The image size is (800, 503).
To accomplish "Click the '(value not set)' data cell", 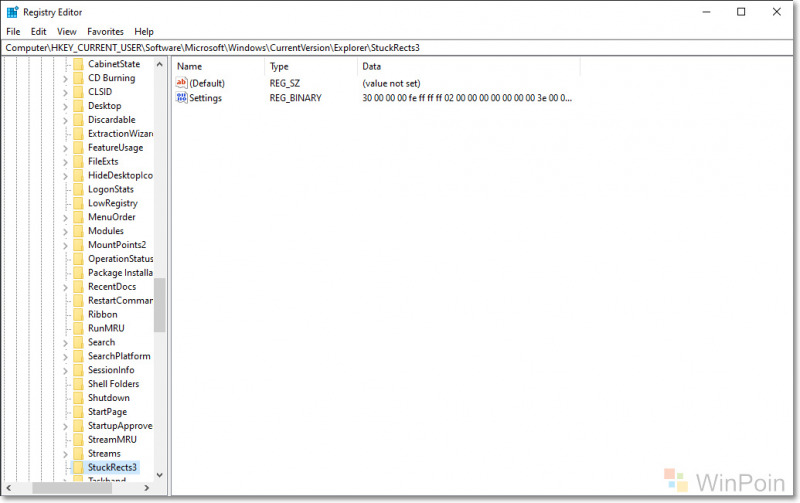I will 391,83.
